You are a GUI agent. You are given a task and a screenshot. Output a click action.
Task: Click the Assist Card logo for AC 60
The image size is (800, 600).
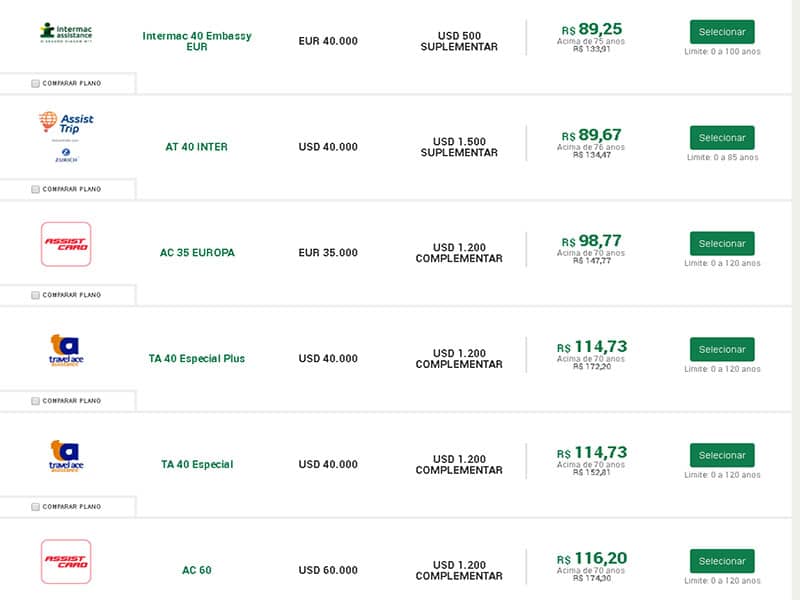66,562
